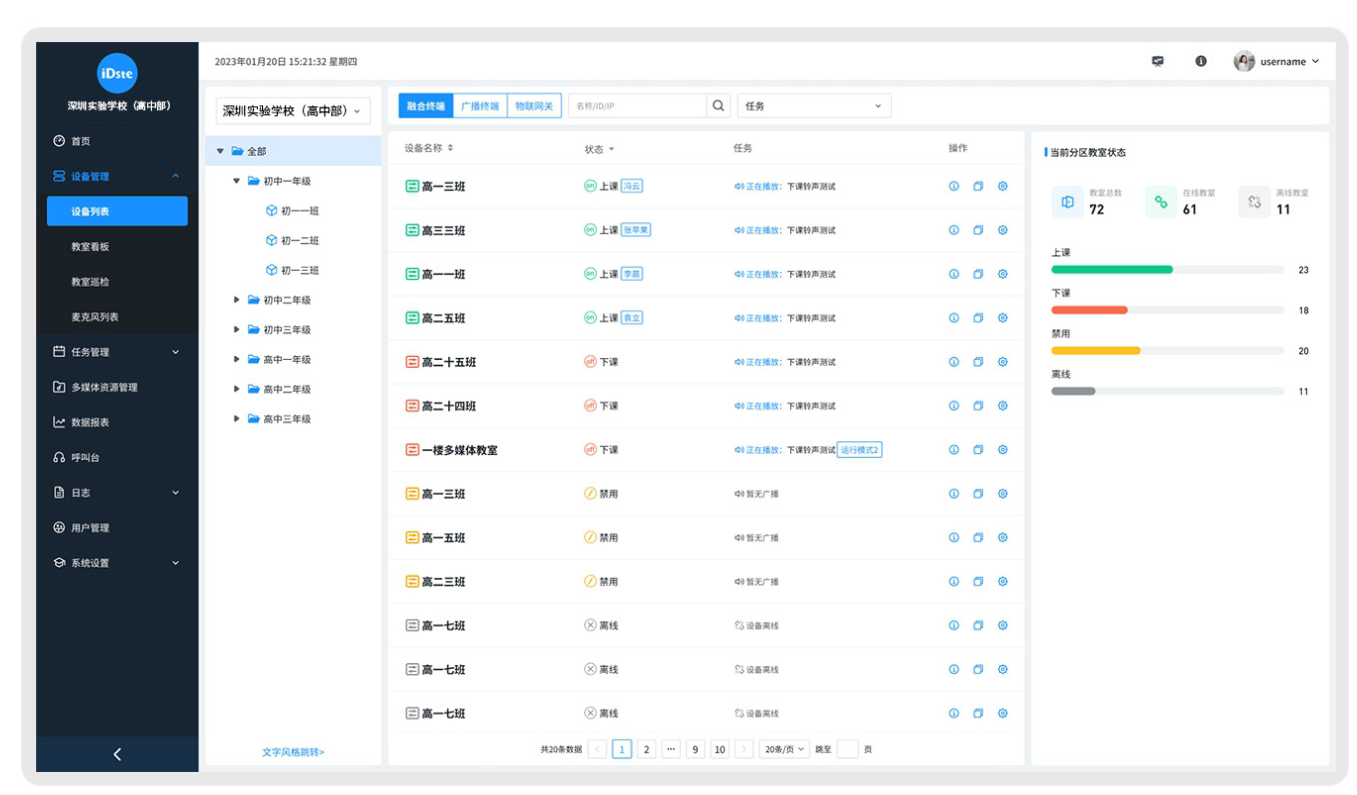Open settings gear for 高三三班 row
Screen dimensions: 1357x795
point(1003,230)
